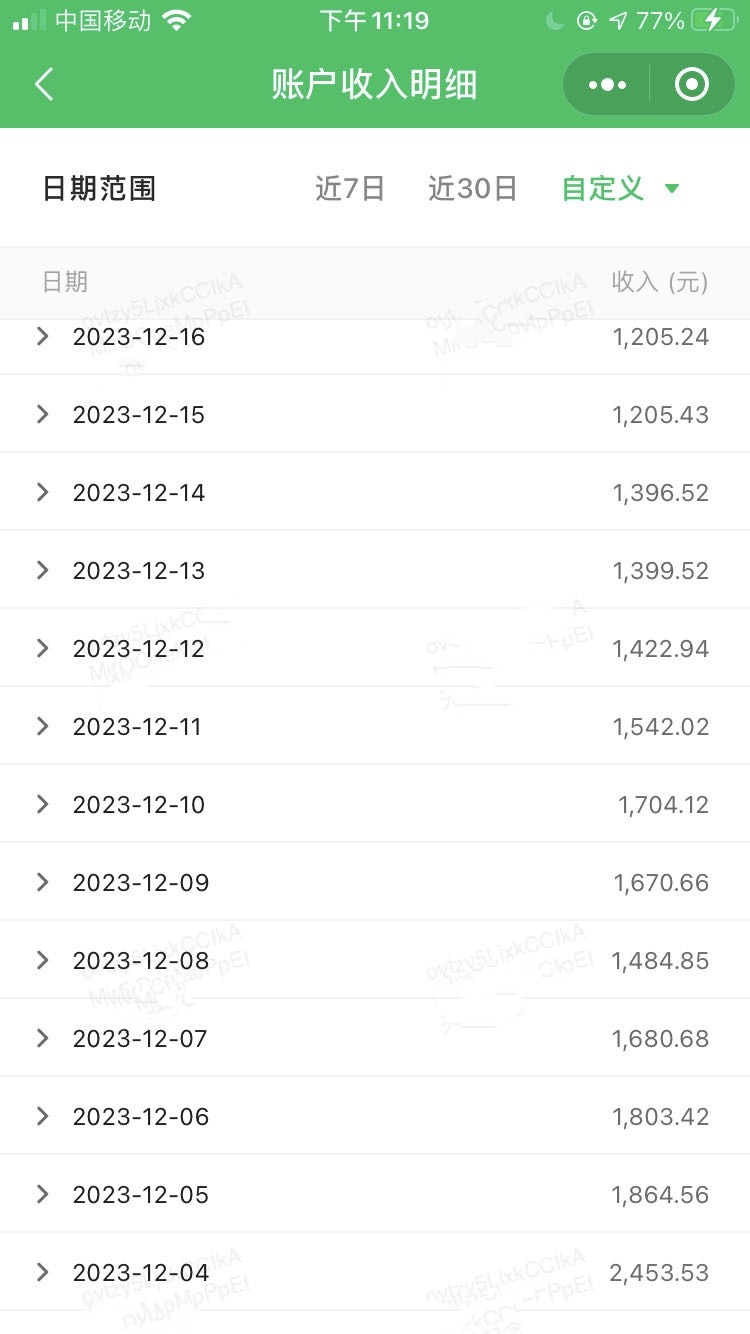Open the 2023-12-07 date entry
Viewport: 750px width, 1334px height.
140,1039
